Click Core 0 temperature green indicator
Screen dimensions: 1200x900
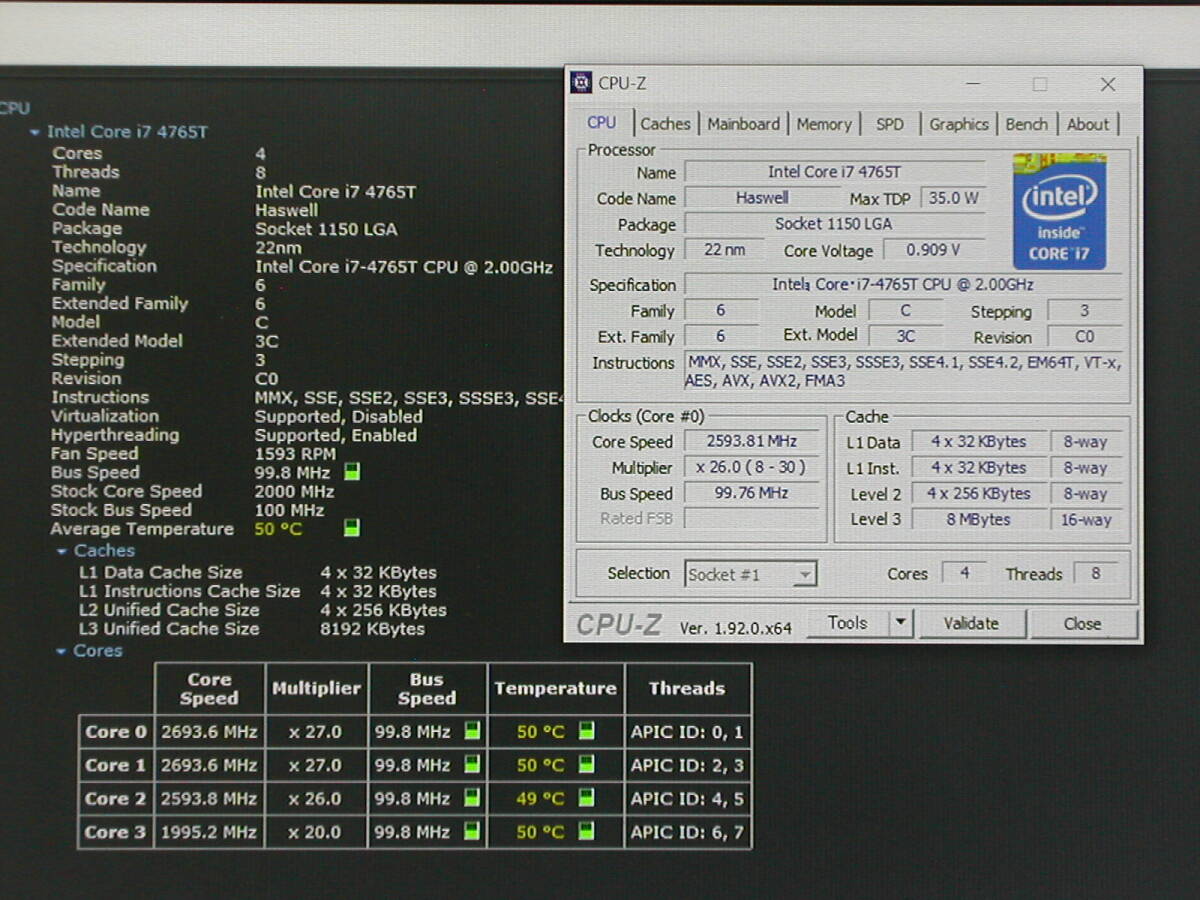point(587,731)
